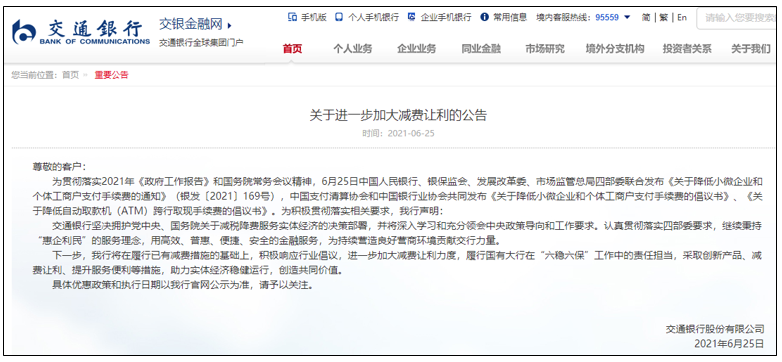Image resolution: width=782 pixels, height=362 pixels.
Task: Click the 常用信息 text link
Action: (x=510, y=17)
